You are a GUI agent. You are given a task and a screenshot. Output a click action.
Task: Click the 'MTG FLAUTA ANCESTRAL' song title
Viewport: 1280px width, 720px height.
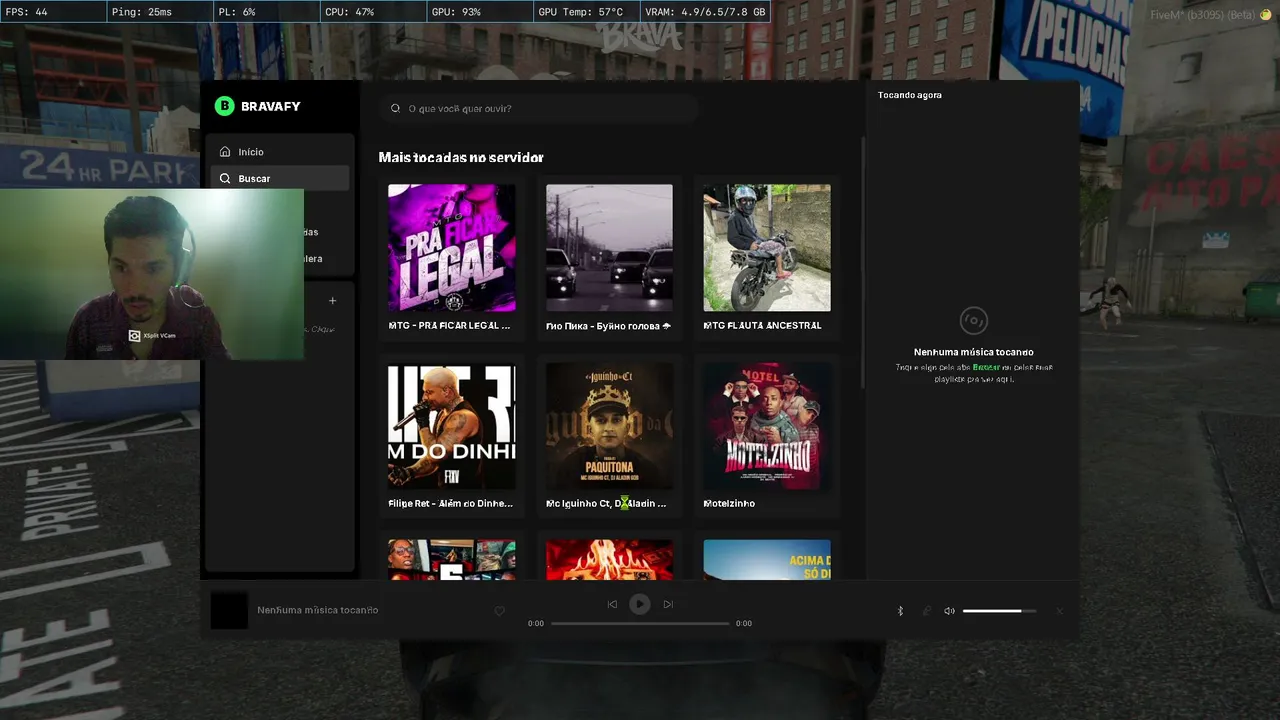coord(762,325)
